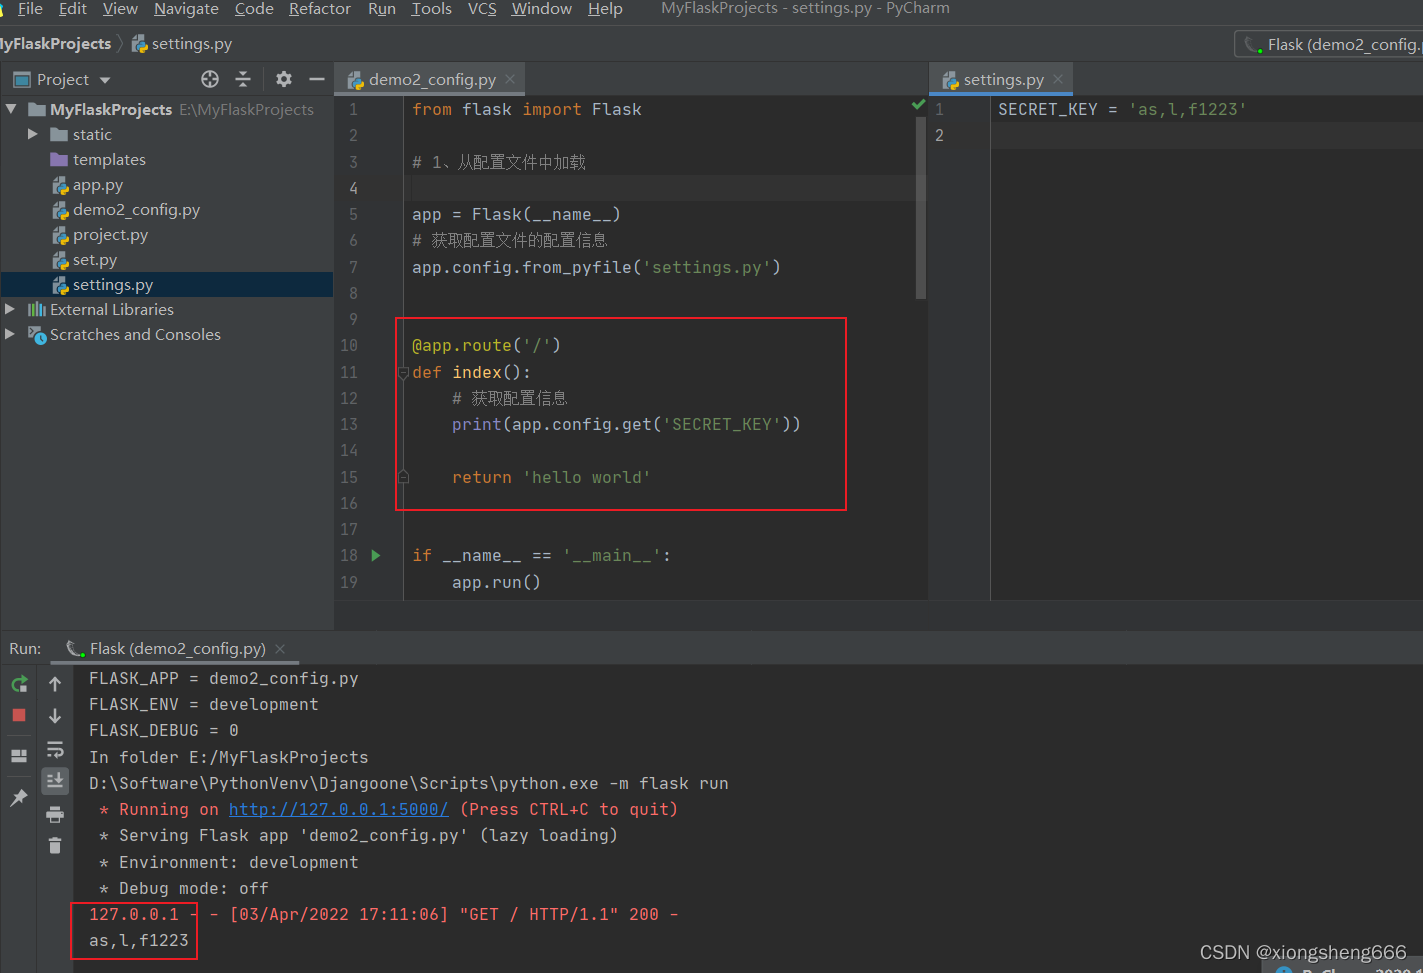Click the green run gutter arrow on line 18
The image size is (1423, 973).
tap(376, 555)
